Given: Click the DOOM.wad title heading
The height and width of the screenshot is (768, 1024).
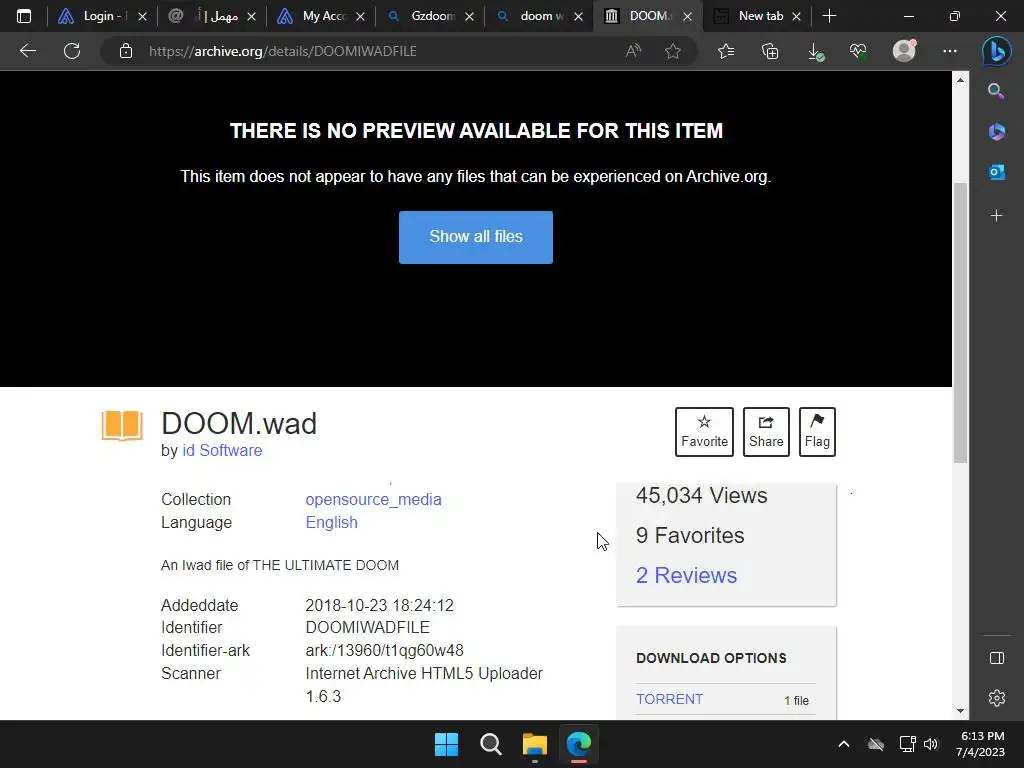Looking at the screenshot, I should pyautogui.click(x=239, y=423).
